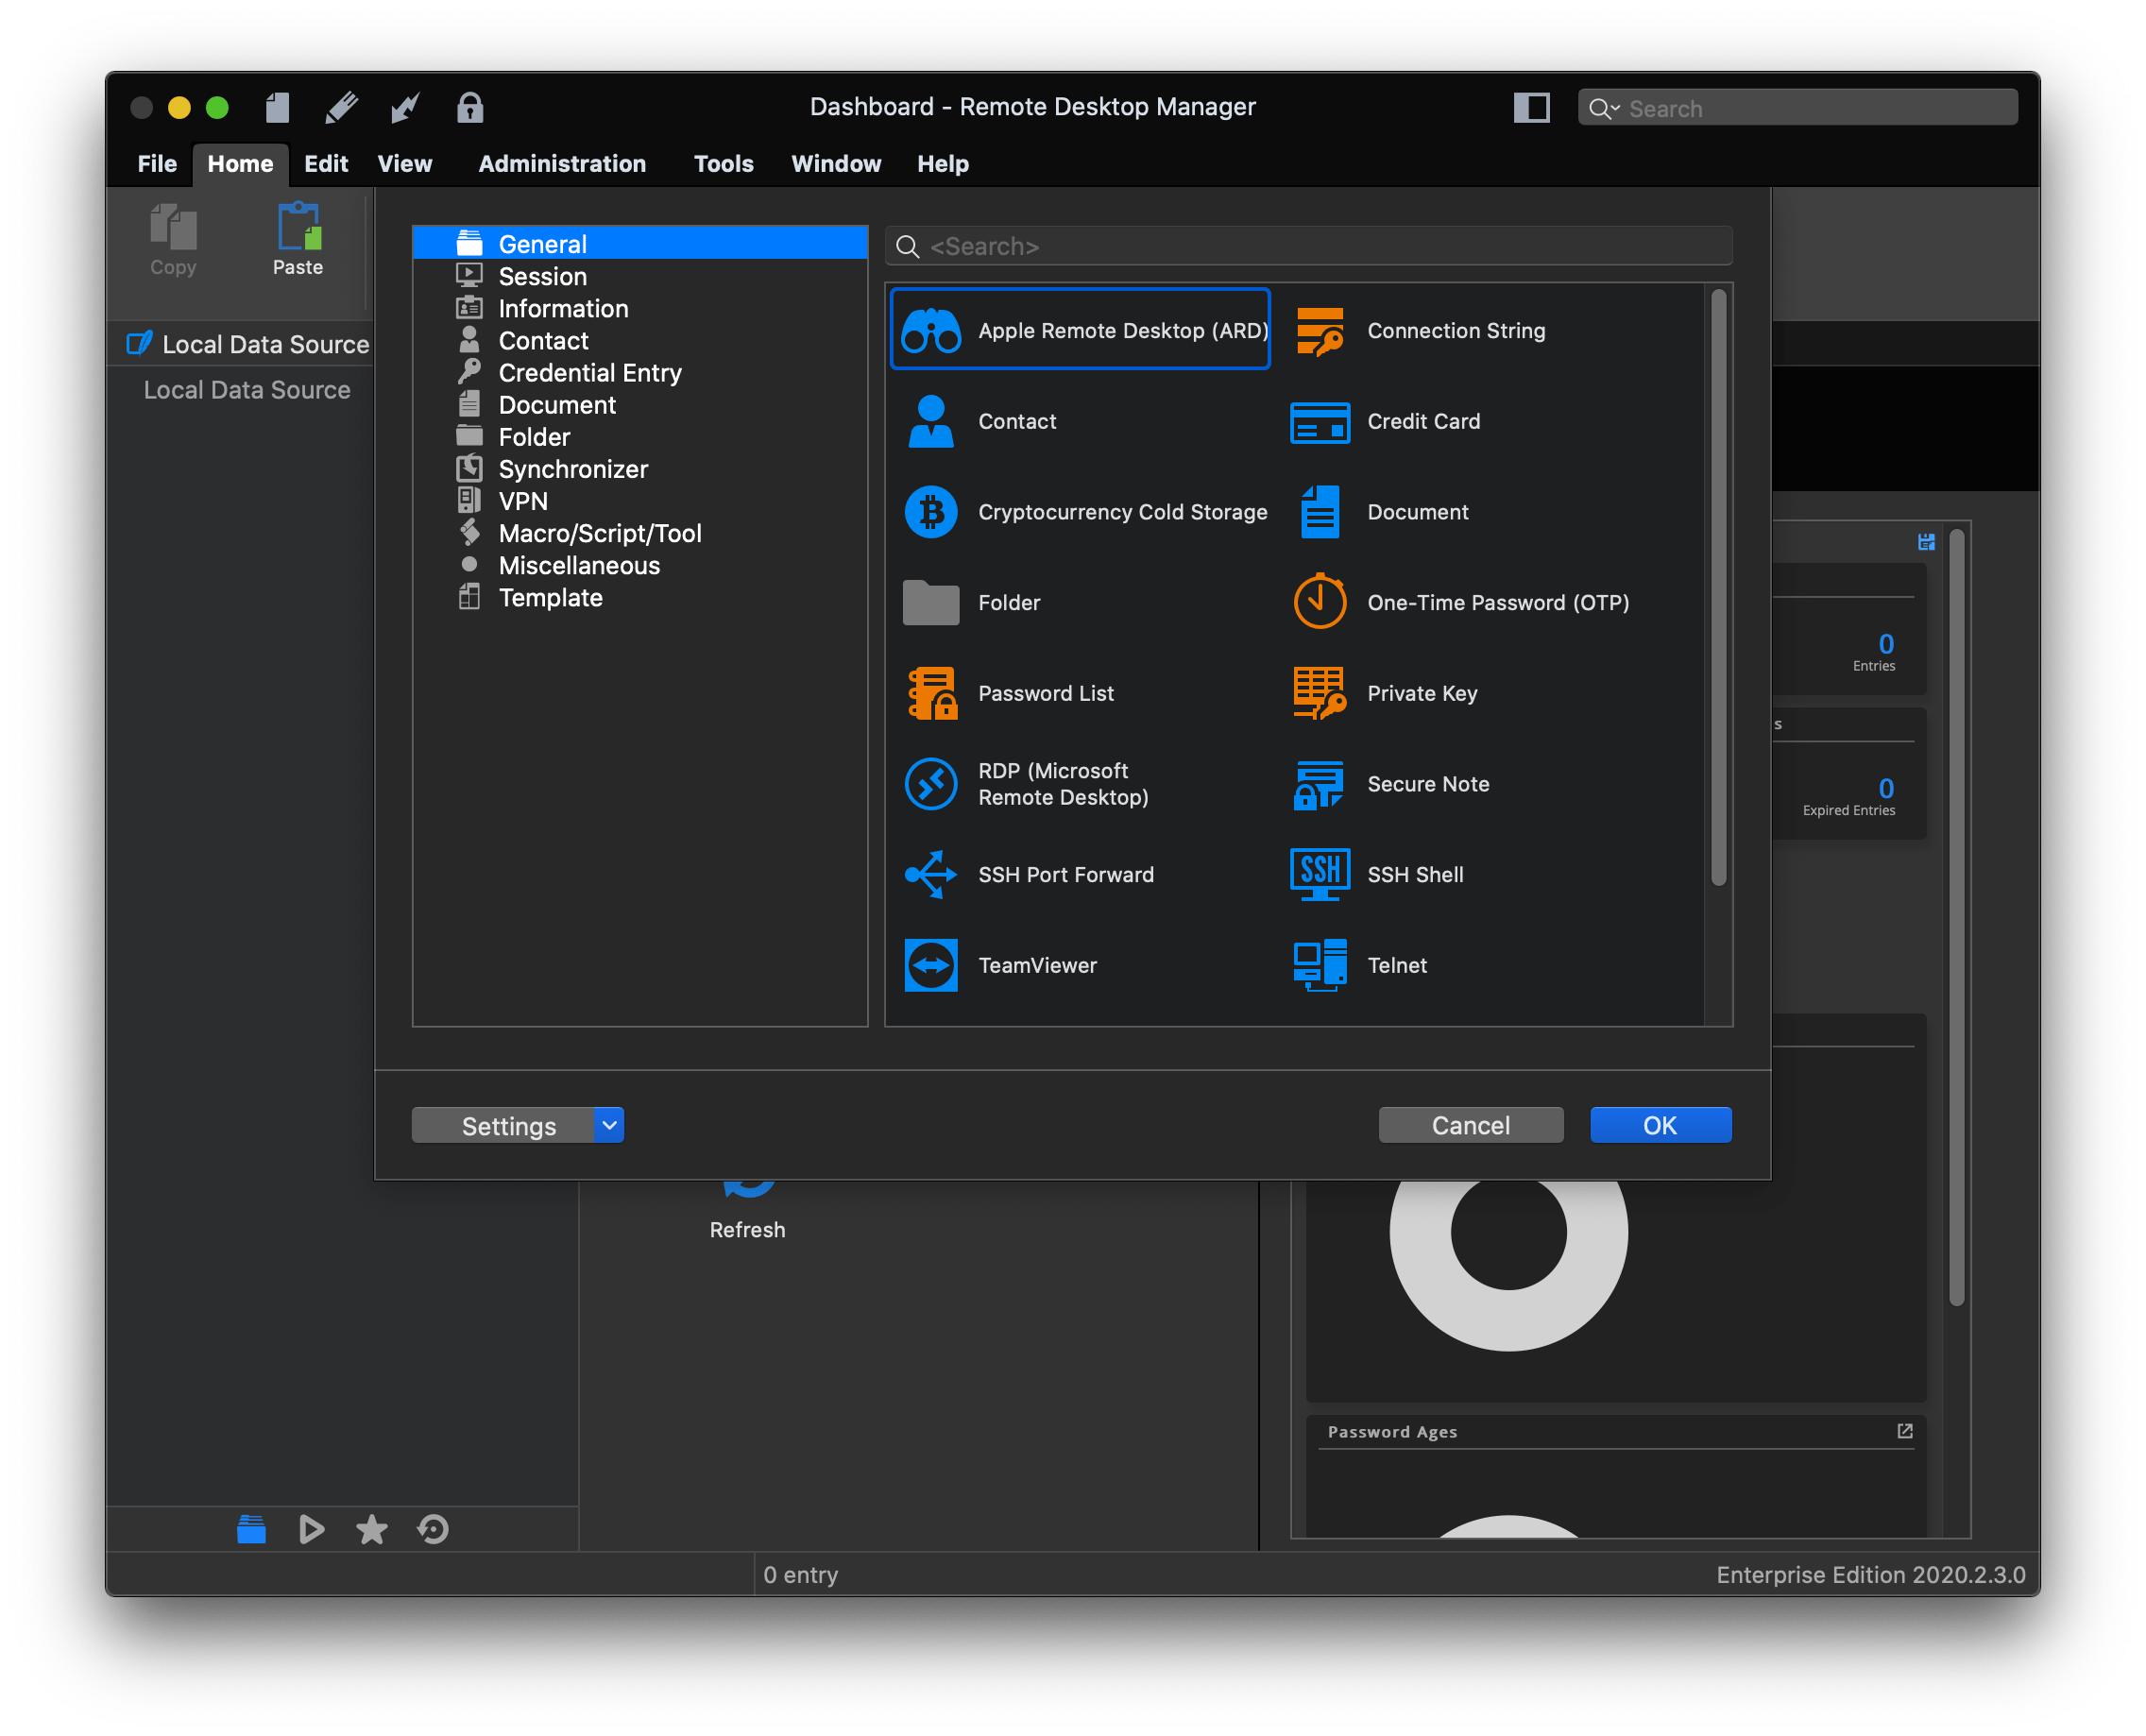Choose the Private Key entry type

point(1385,693)
